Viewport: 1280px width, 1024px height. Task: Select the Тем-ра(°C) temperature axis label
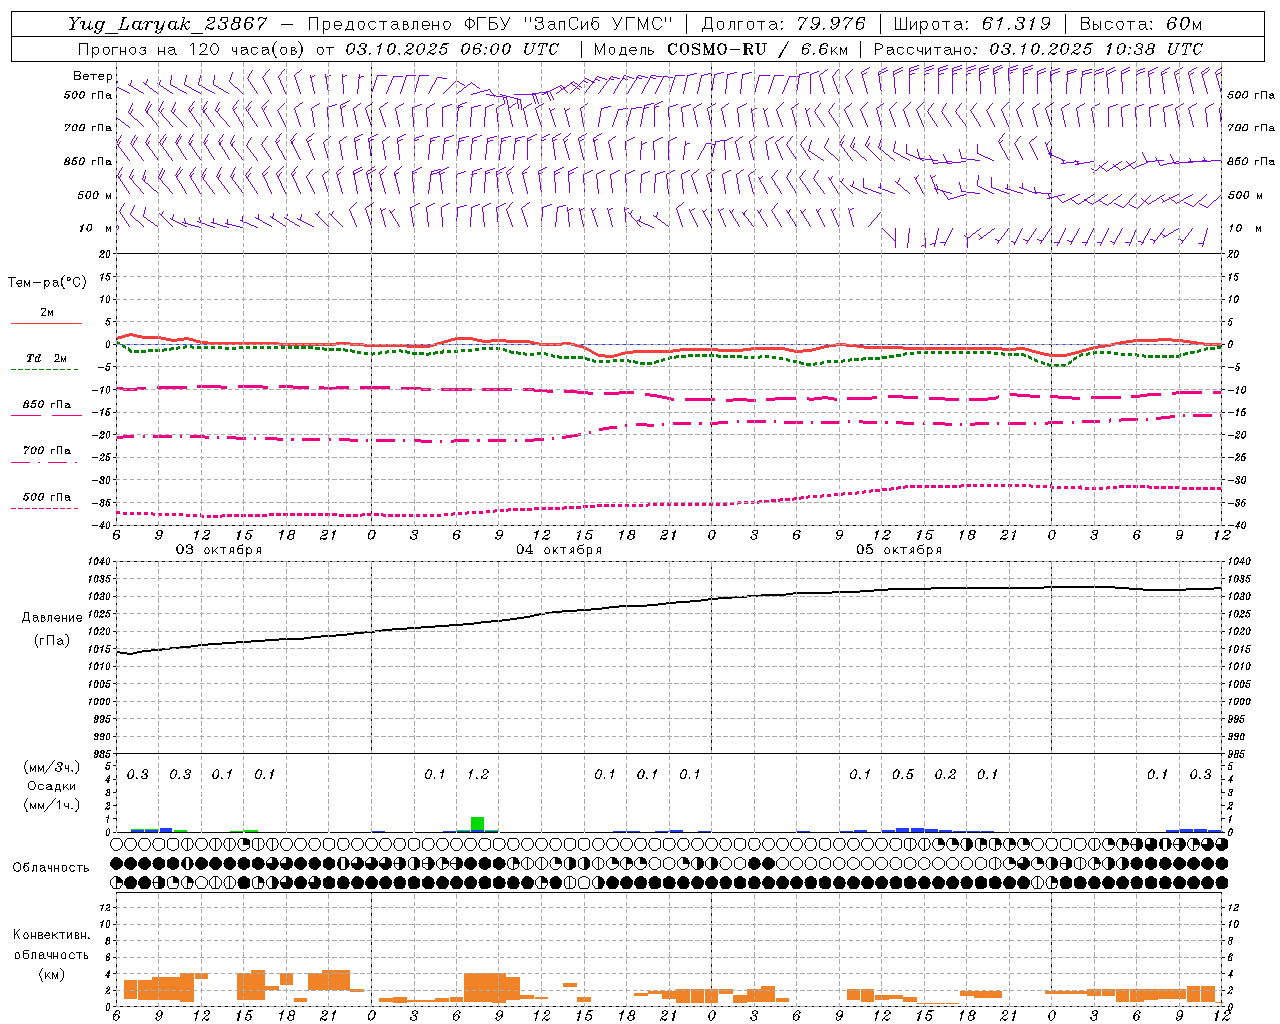pyautogui.click(x=47, y=283)
